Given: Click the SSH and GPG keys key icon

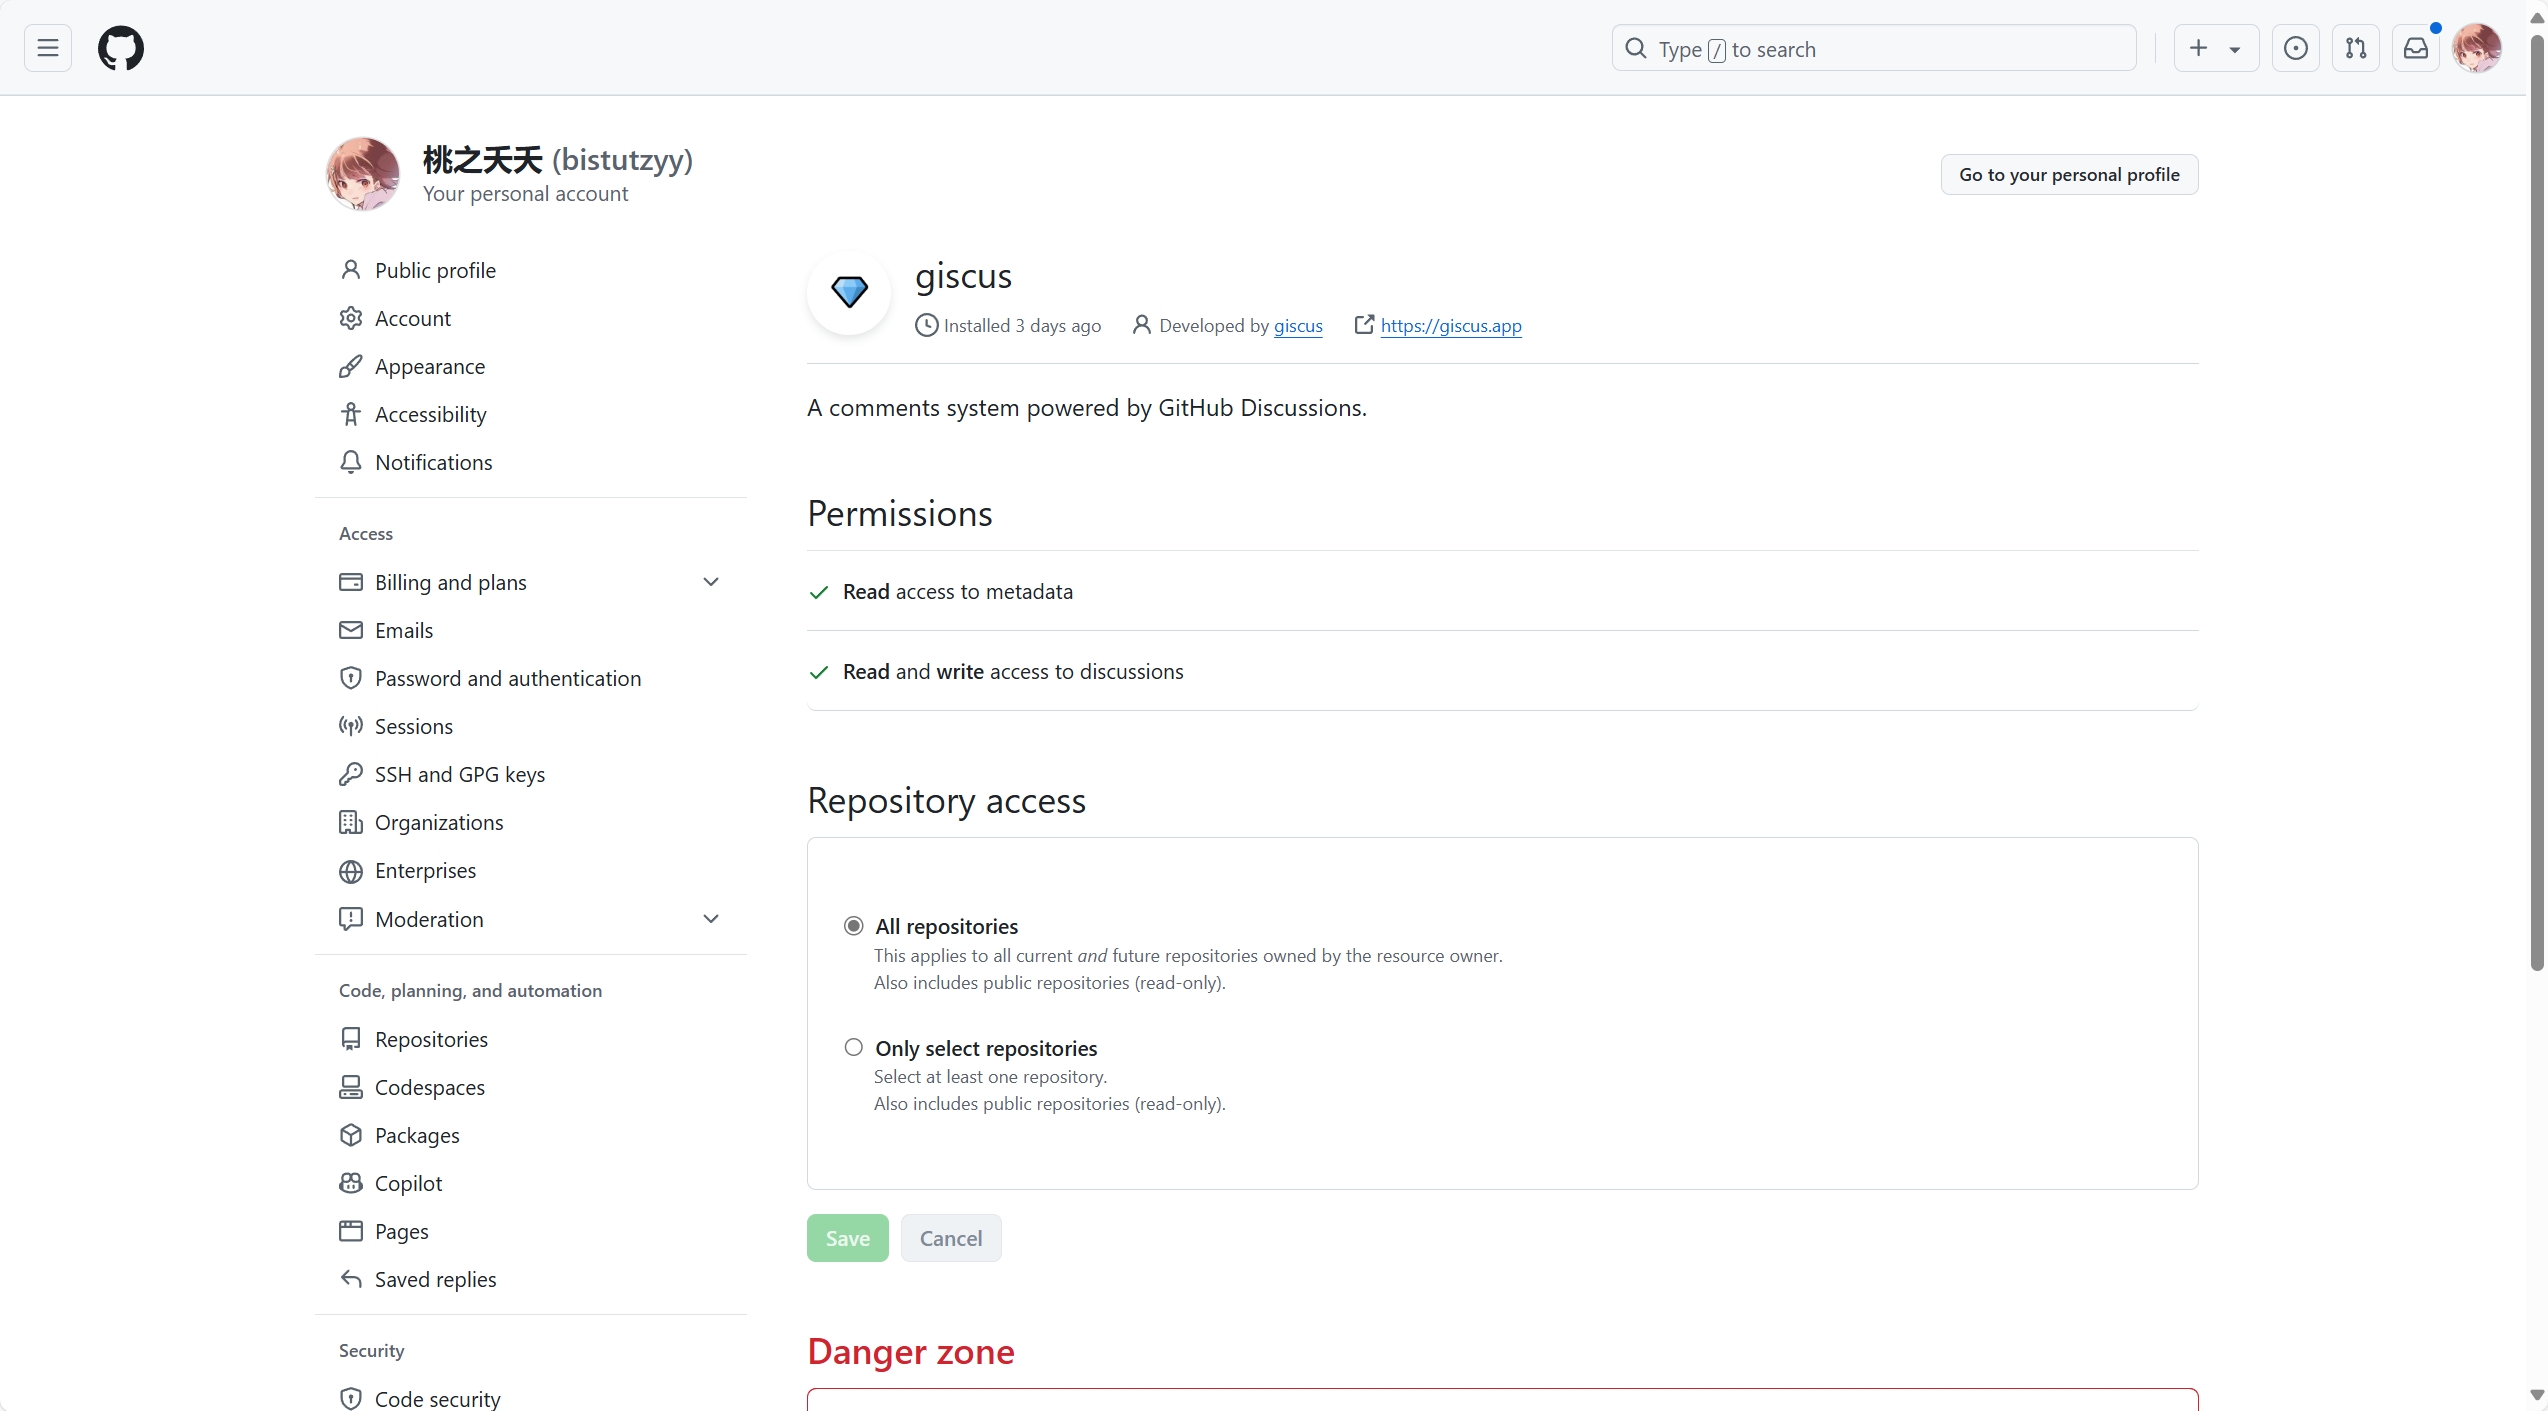Looking at the screenshot, I should [351, 774].
